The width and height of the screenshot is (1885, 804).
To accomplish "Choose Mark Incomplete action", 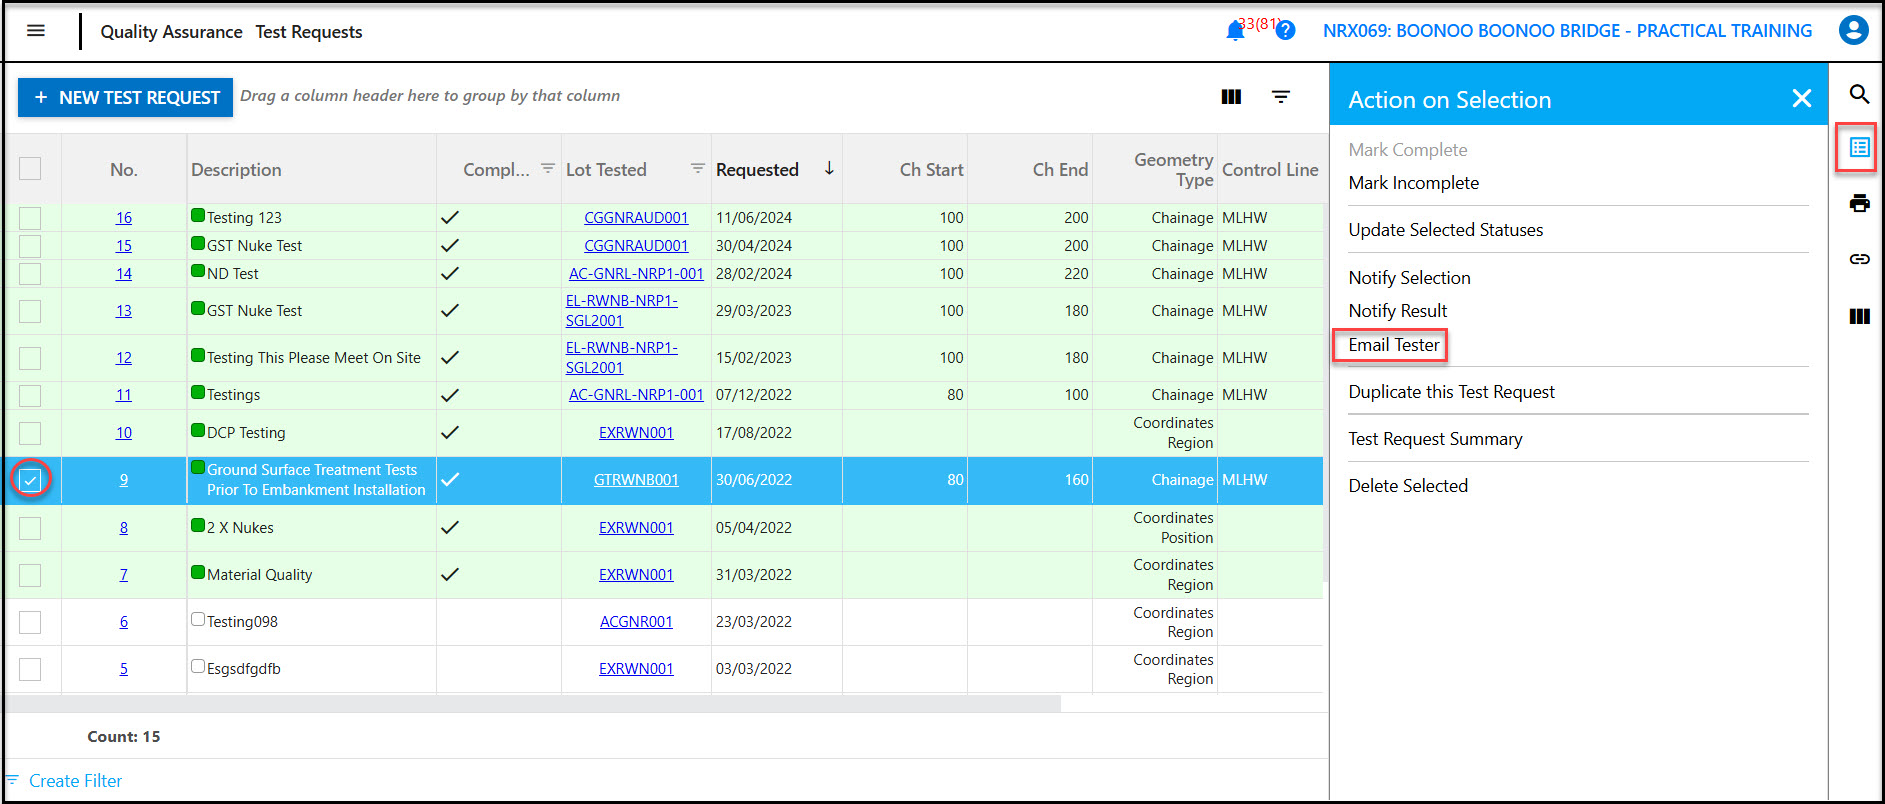I will click(x=1413, y=183).
